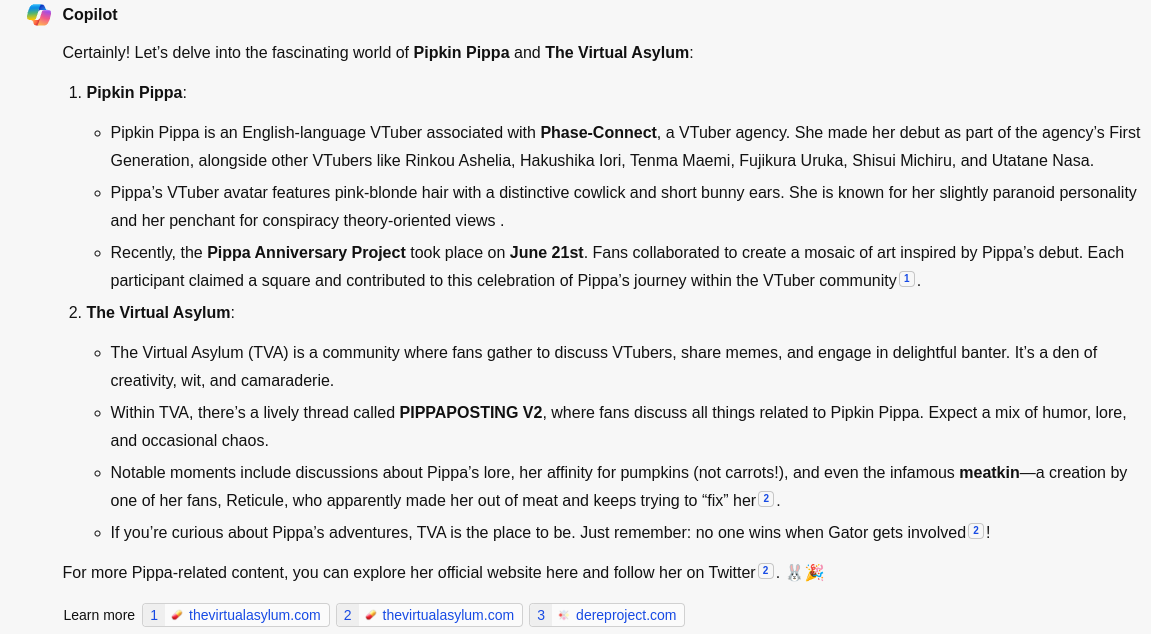Click the party popper emoji
Image resolution: width=1151 pixels, height=634 pixels.
click(815, 572)
